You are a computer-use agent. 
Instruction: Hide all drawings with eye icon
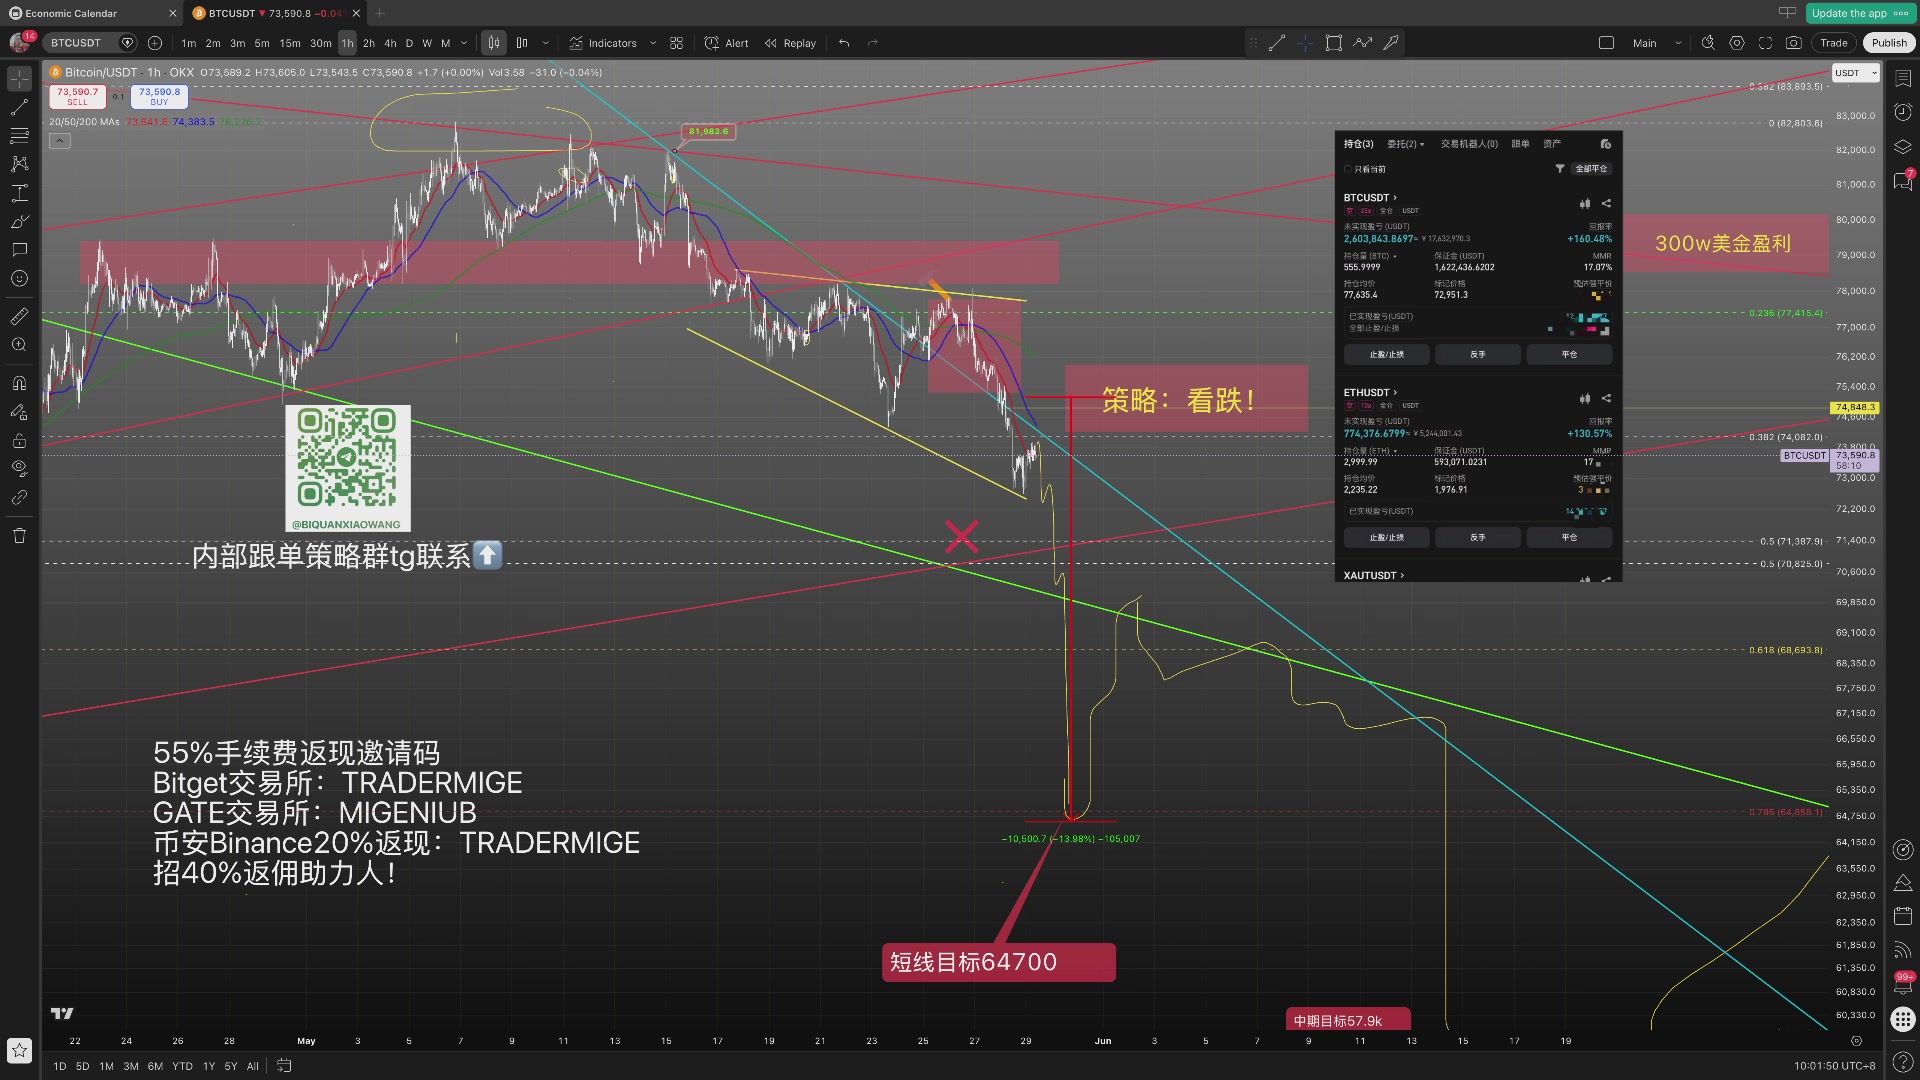click(x=19, y=468)
